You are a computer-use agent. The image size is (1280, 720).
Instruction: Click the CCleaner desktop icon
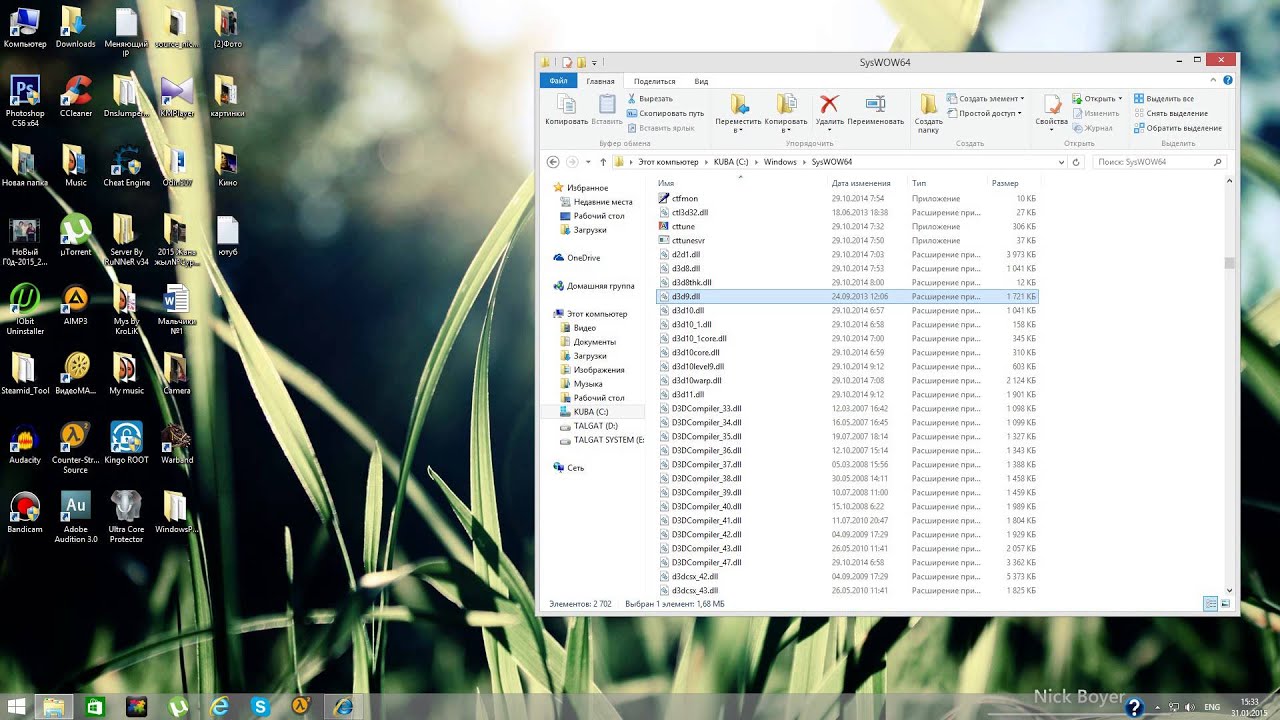click(76, 97)
